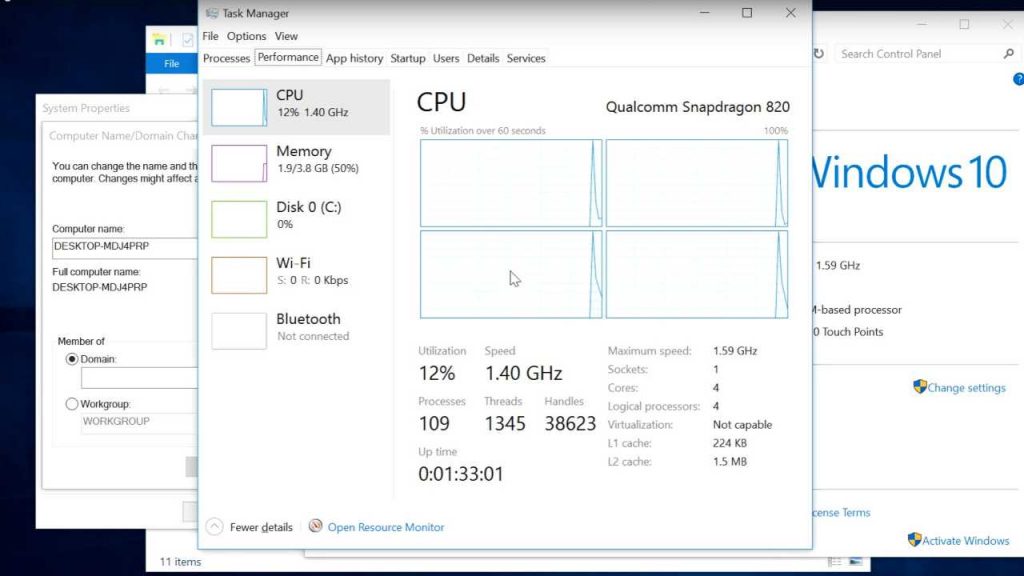
Task: Click the bottom-left CPU core graph
Action: (x=511, y=274)
